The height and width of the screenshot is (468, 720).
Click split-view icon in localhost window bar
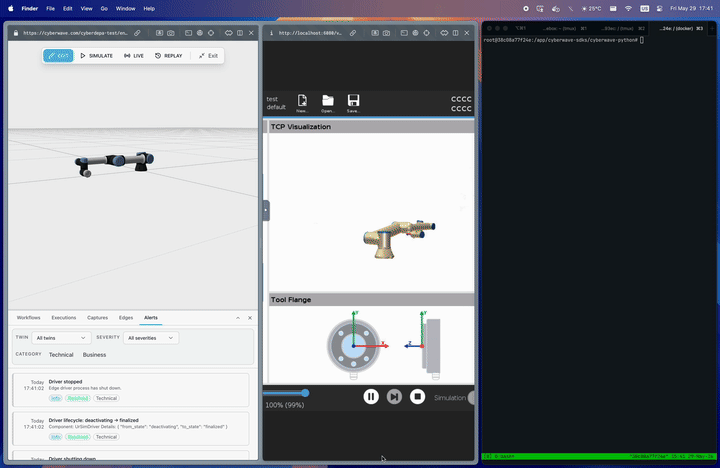456,33
